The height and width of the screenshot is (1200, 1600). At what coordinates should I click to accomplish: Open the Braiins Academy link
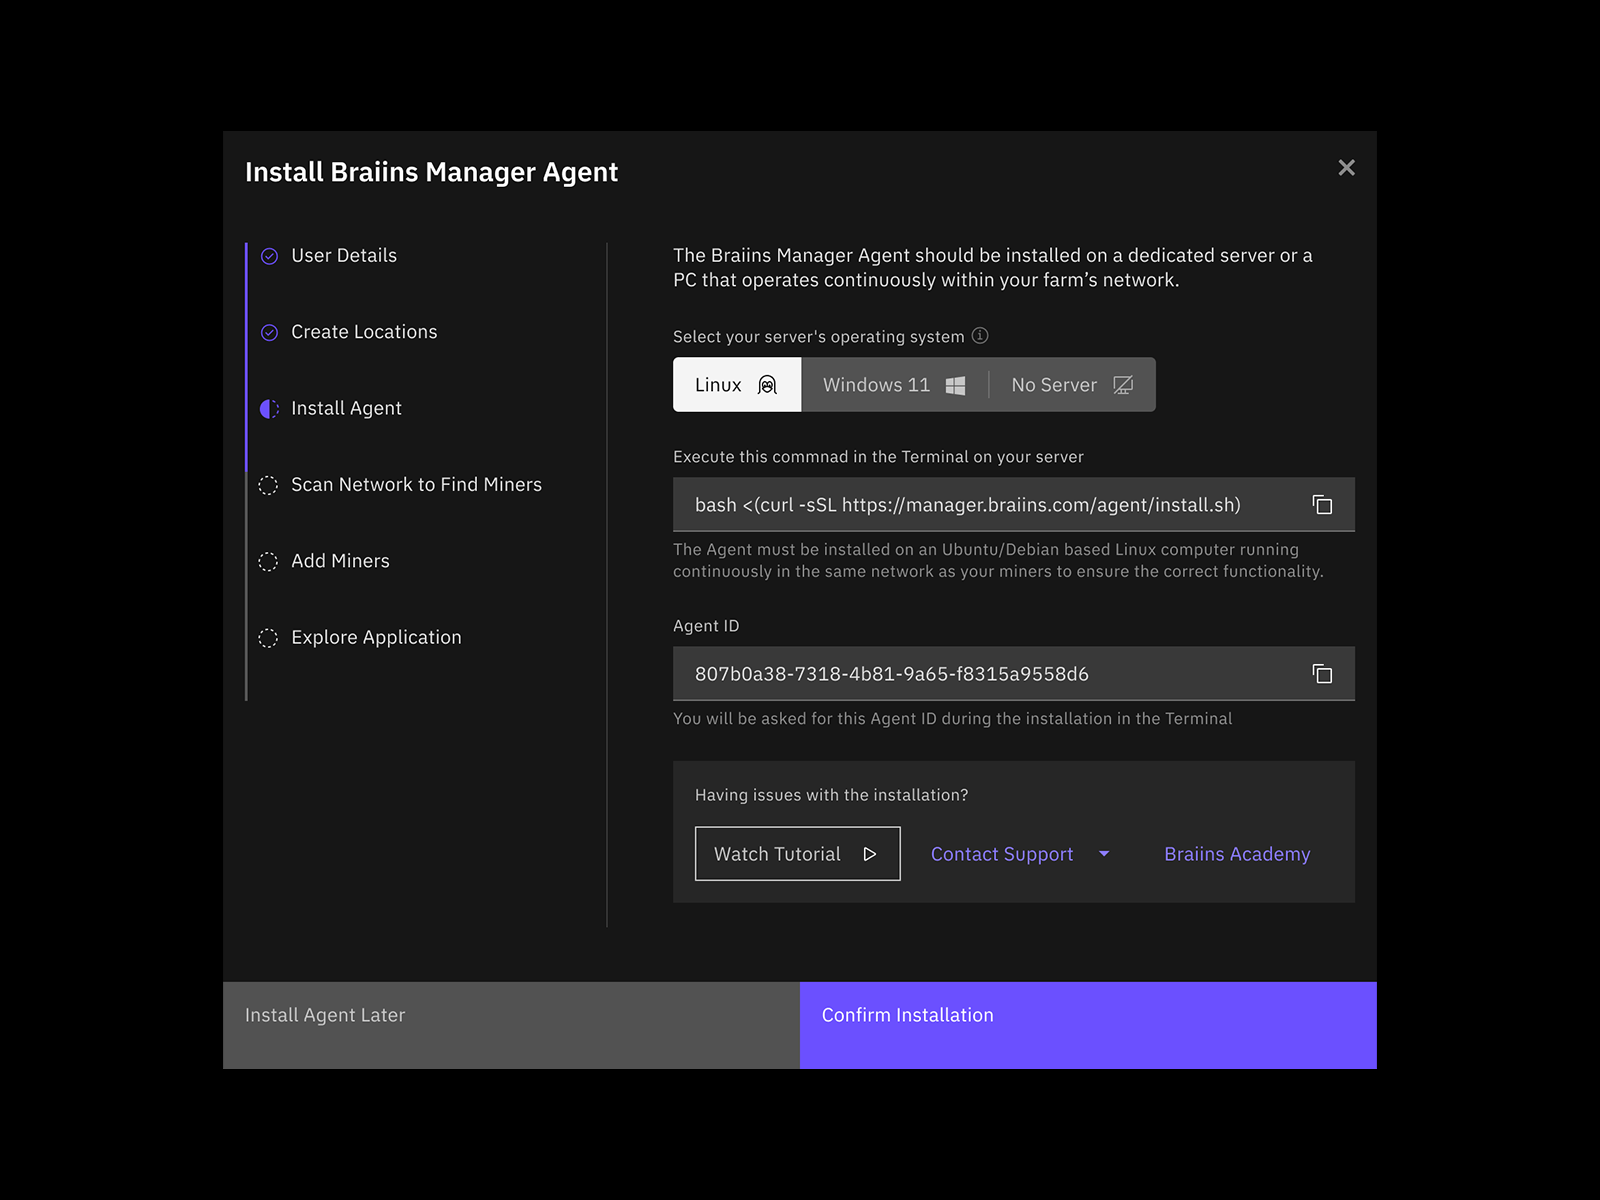click(1237, 854)
